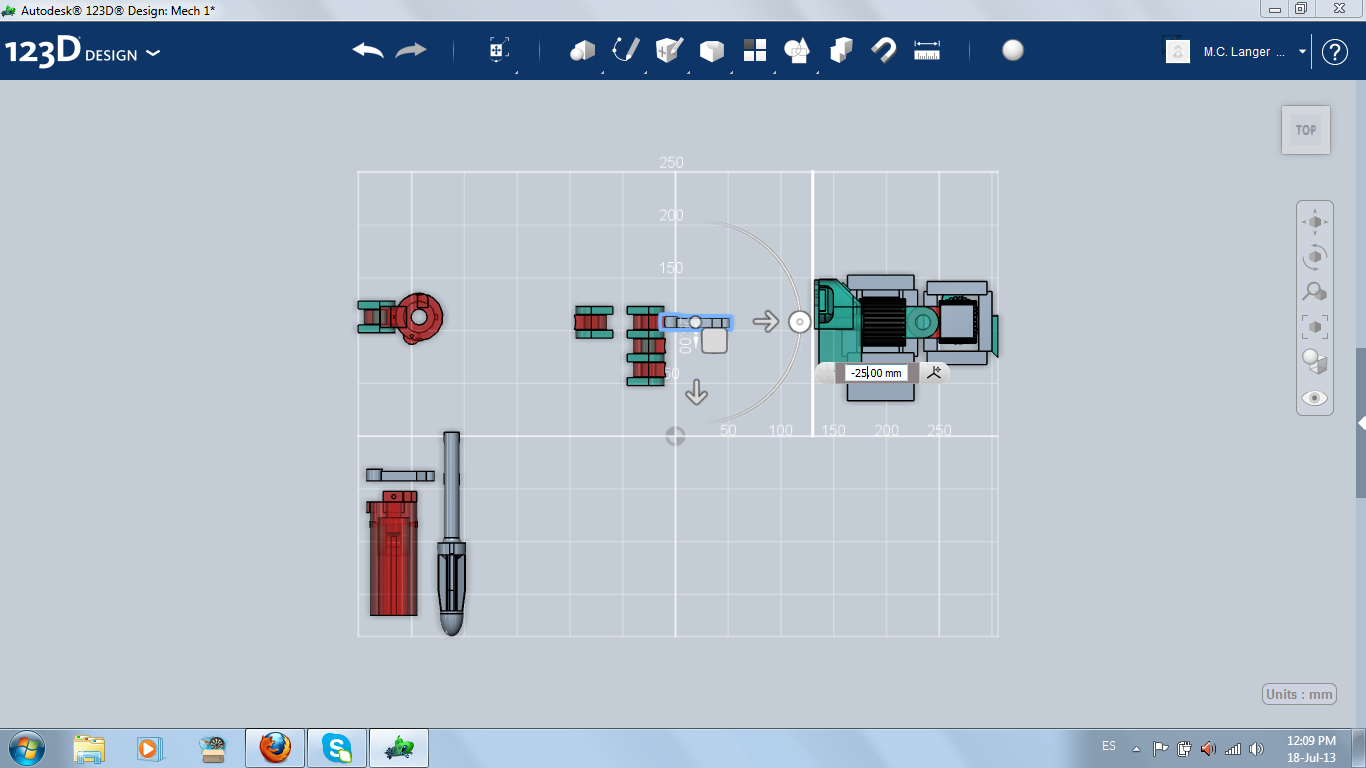The height and width of the screenshot is (768, 1366).
Task: Toggle the eye visibility options icon
Action: coord(1315,398)
